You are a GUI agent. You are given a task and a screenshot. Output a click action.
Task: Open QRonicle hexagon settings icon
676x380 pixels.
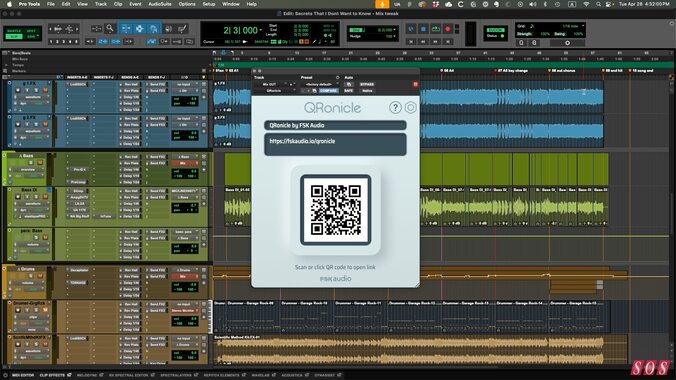pyautogui.click(x=410, y=107)
